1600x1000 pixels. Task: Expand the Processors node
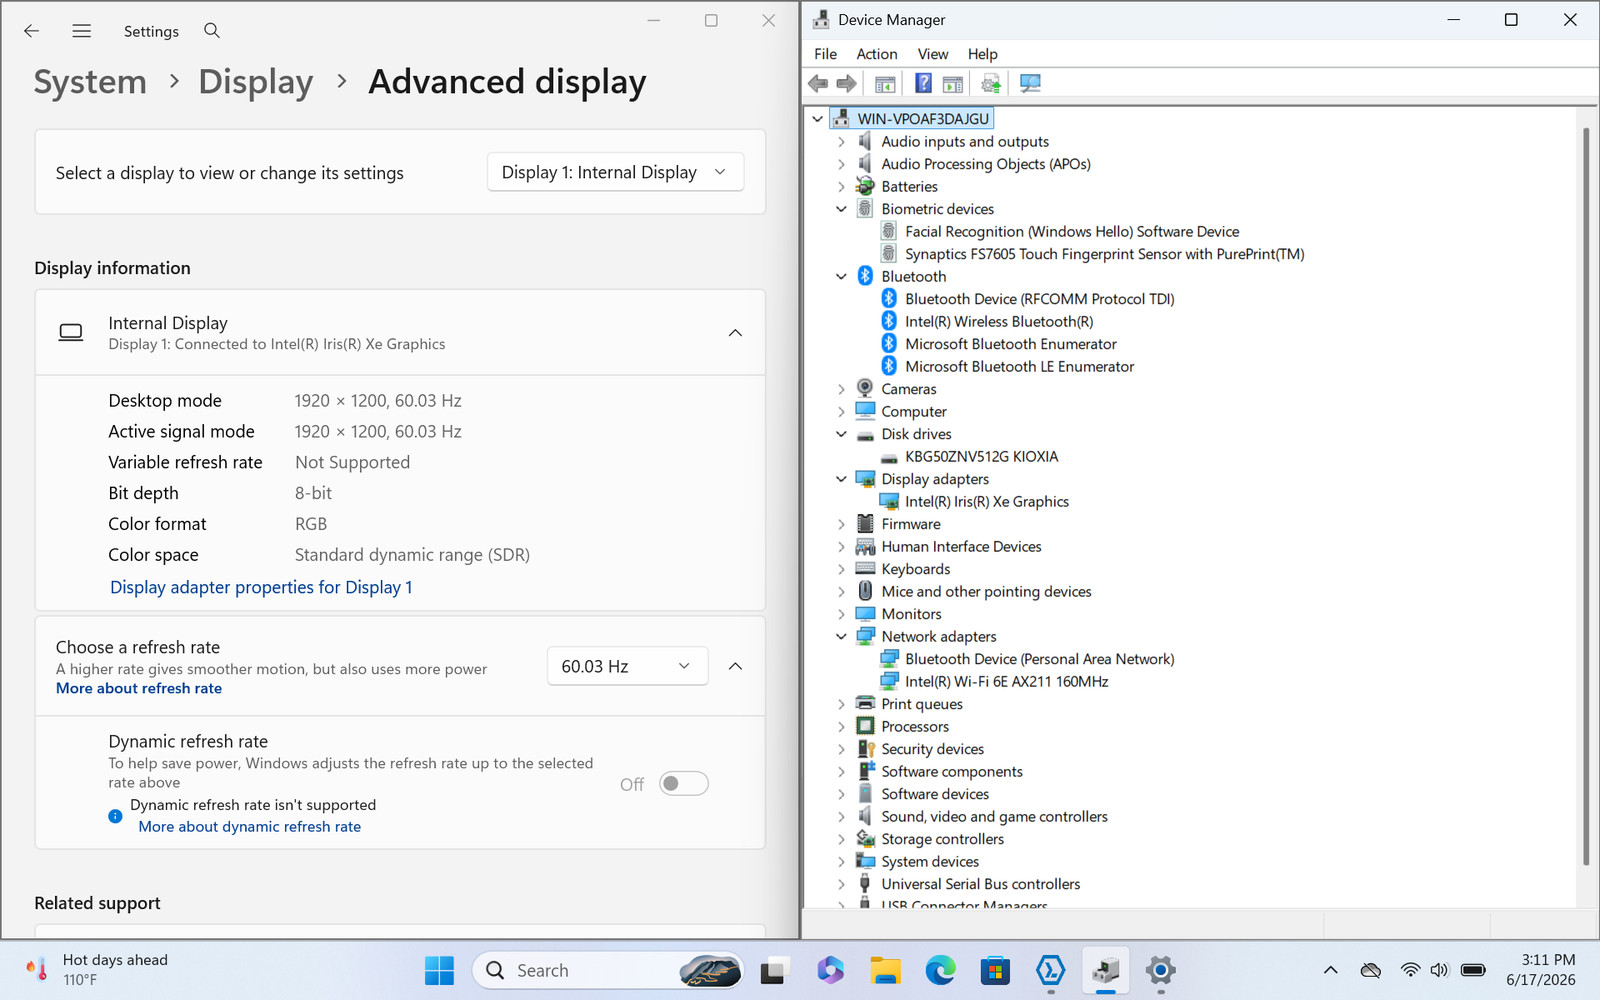coord(841,727)
